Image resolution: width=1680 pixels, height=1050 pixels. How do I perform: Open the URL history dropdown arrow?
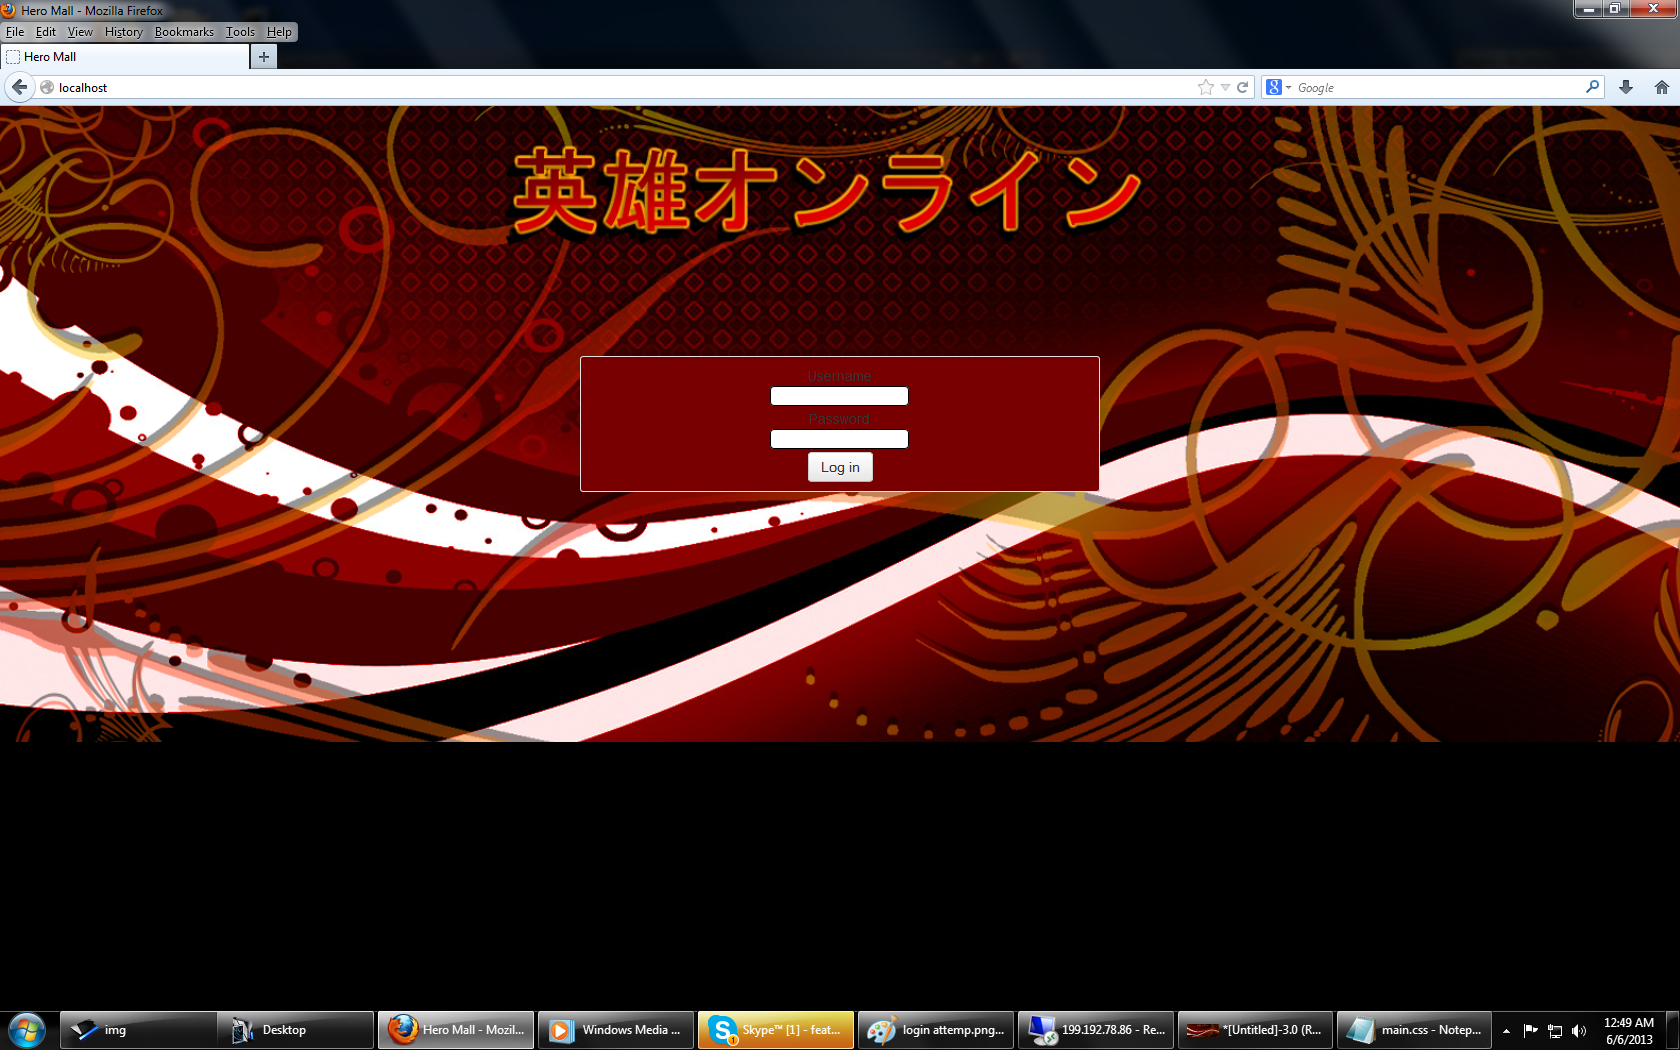(1225, 87)
